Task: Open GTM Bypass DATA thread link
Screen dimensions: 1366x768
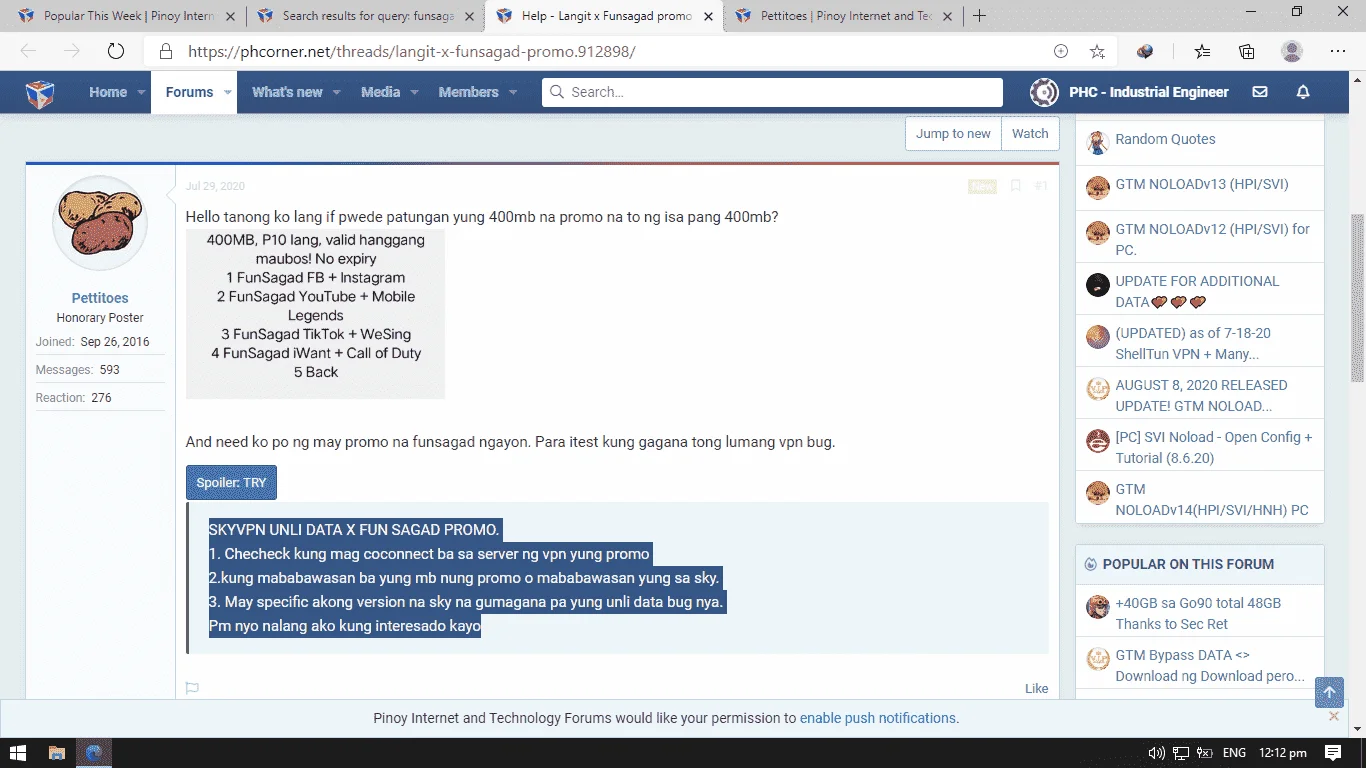Action: pyautogui.click(x=1210, y=665)
